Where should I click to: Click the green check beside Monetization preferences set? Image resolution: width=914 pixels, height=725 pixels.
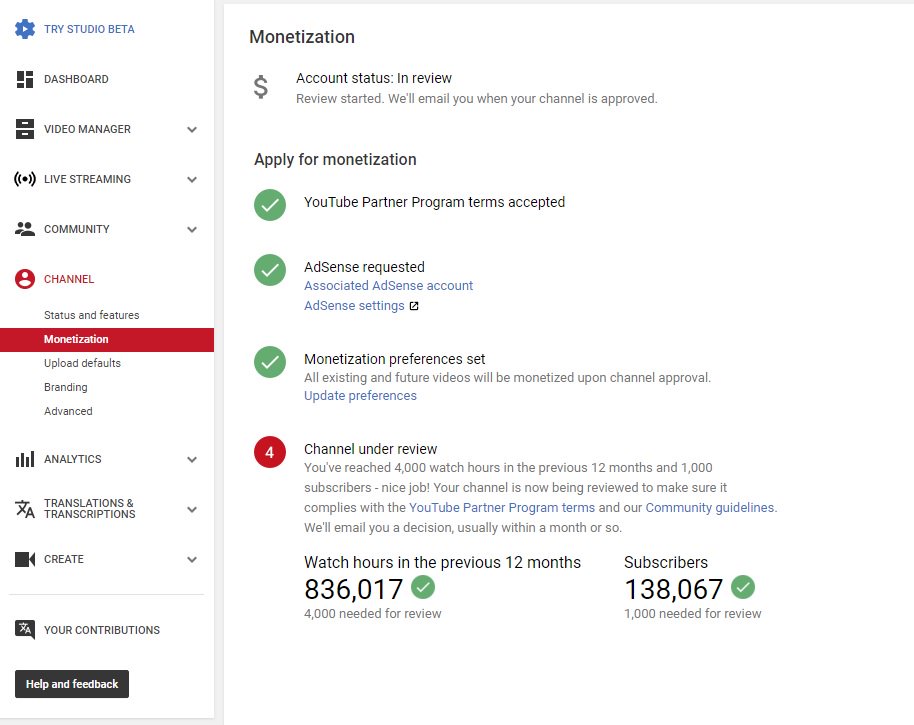click(x=270, y=362)
